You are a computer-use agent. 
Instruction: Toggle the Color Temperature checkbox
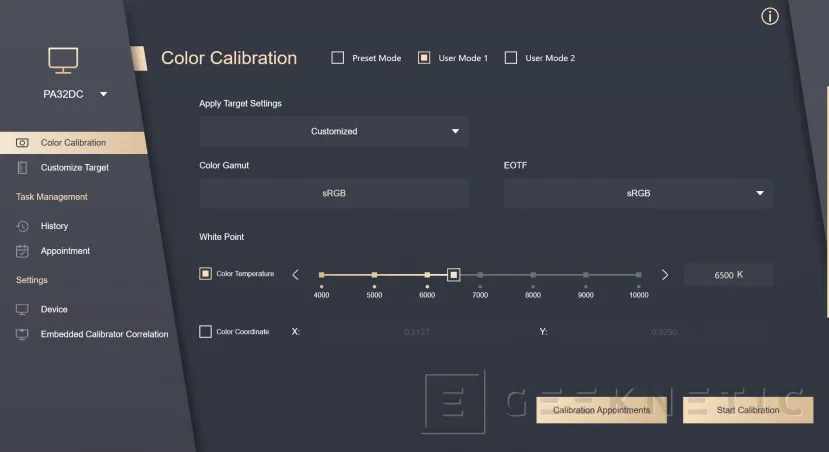[205, 273]
